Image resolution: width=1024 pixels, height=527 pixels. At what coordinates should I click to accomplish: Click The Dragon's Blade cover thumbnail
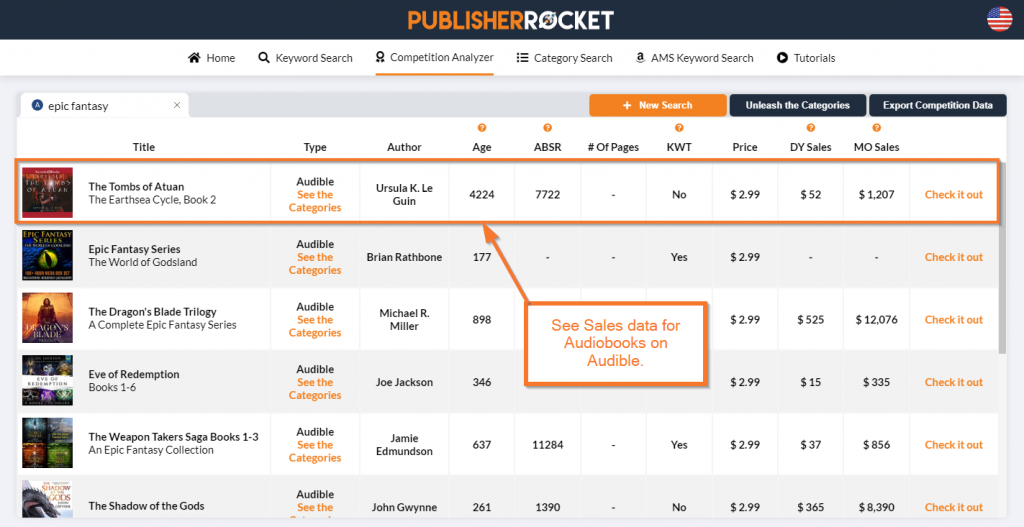47,318
